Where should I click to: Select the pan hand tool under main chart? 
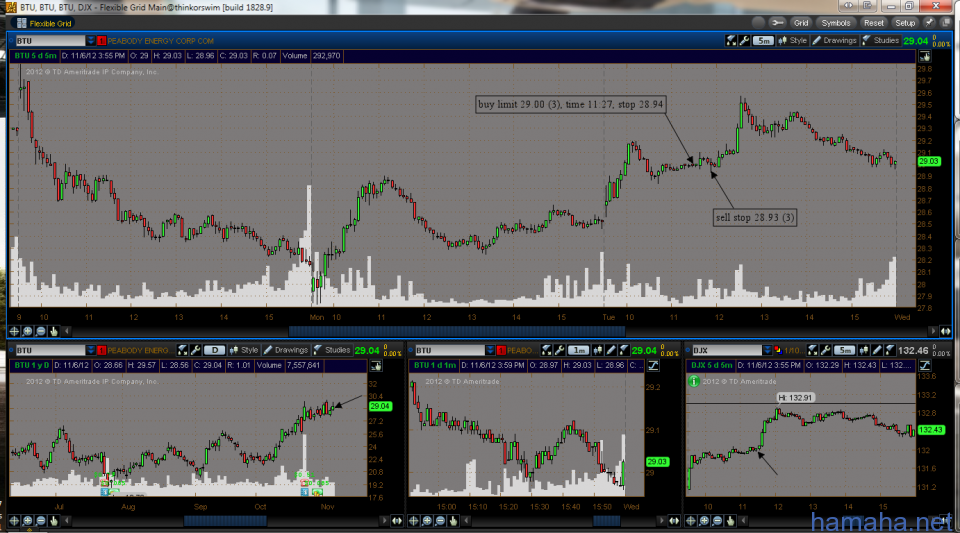54,330
